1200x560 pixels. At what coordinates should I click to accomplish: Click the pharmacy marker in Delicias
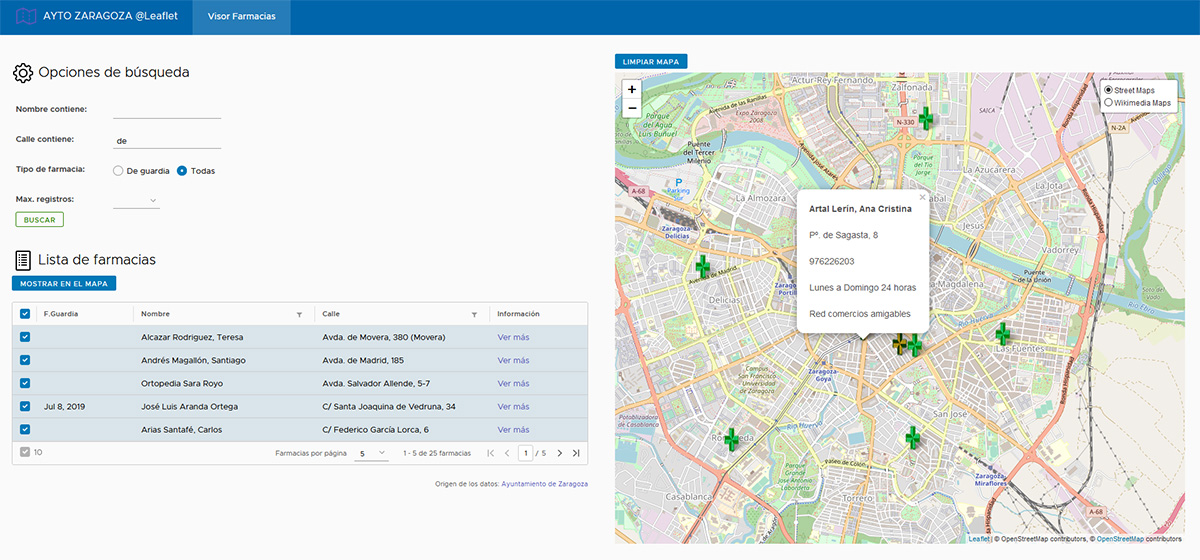pos(704,266)
